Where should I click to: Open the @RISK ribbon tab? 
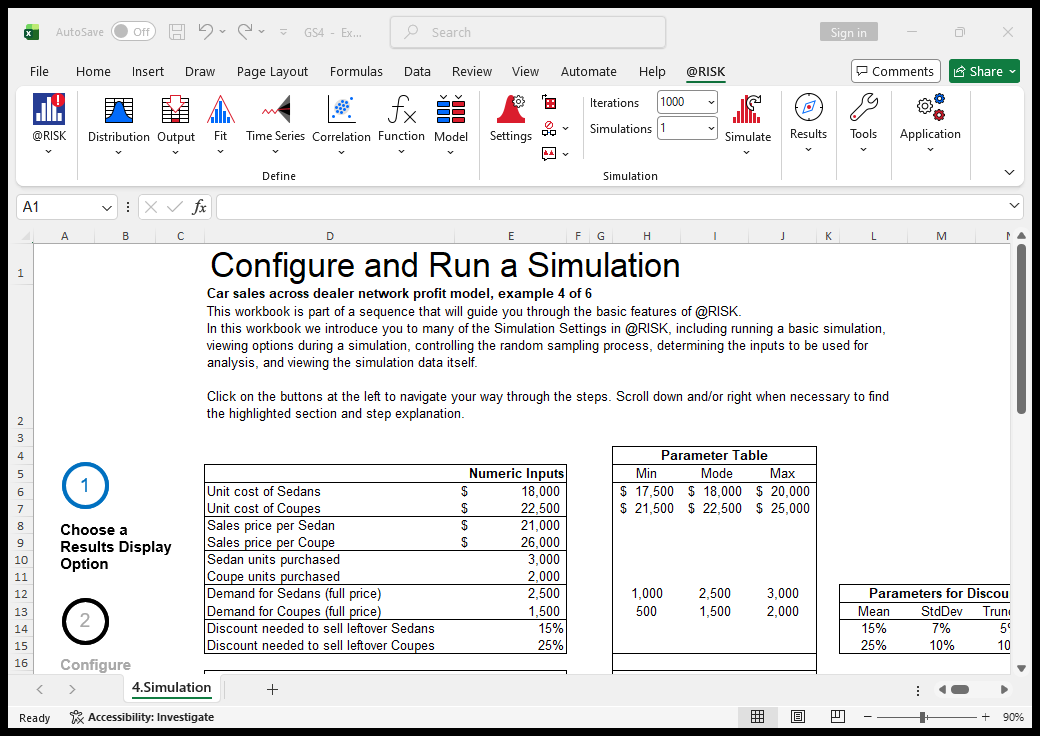(705, 72)
